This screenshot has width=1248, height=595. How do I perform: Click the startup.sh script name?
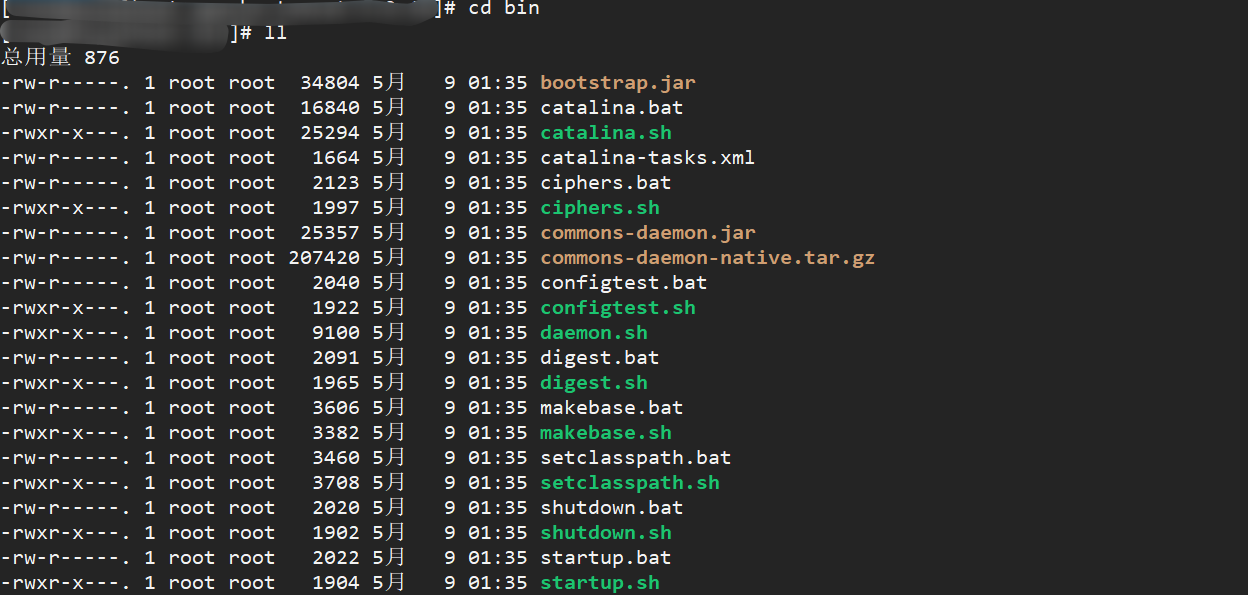click(x=599, y=583)
